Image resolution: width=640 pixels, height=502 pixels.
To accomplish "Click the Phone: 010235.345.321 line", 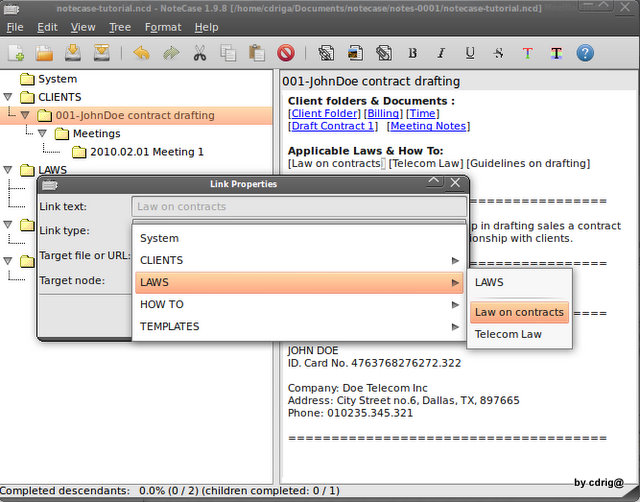I will [350, 413].
